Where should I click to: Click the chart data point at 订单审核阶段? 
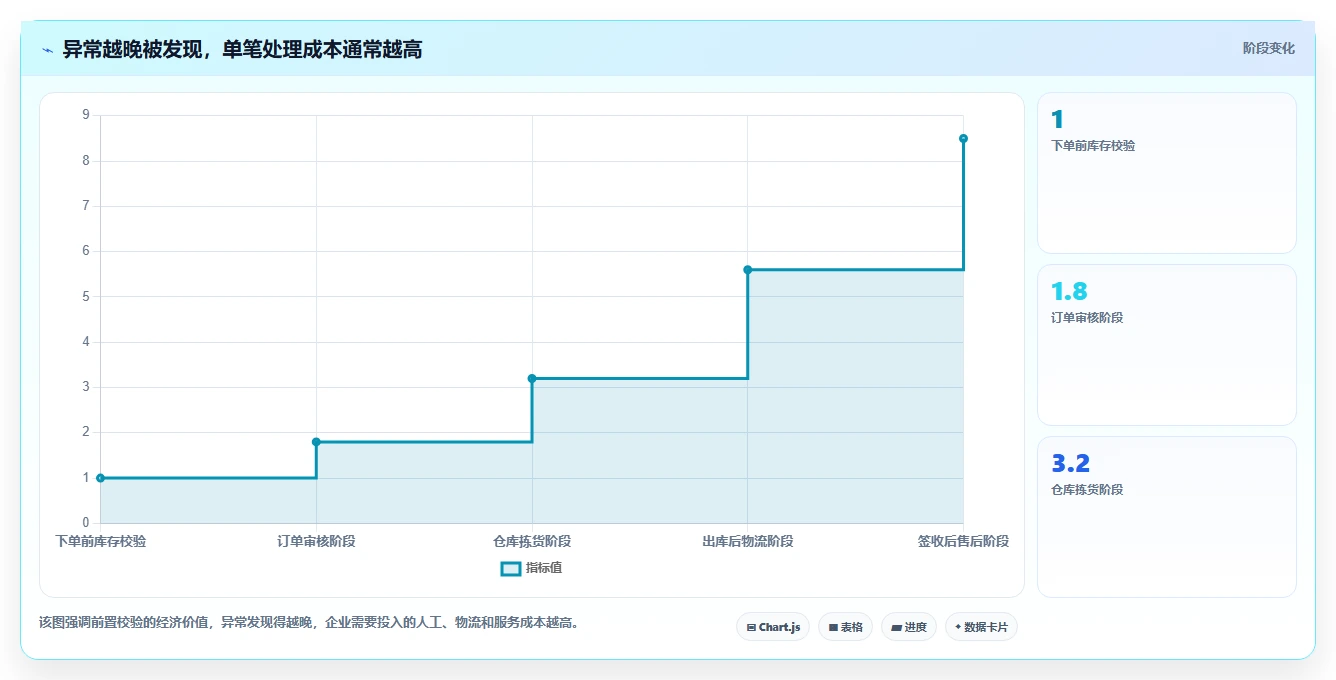point(316,442)
